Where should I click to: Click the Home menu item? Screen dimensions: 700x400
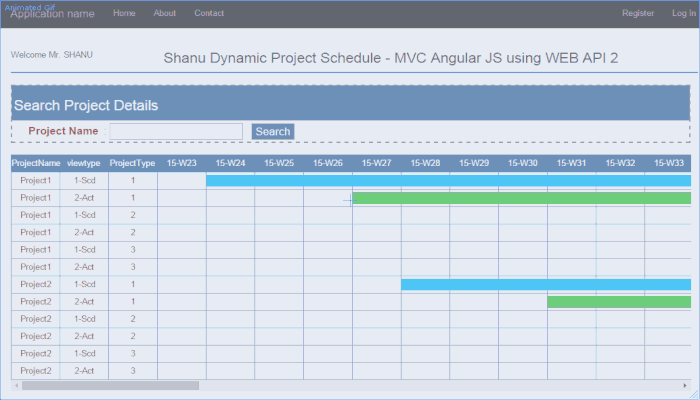click(124, 14)
